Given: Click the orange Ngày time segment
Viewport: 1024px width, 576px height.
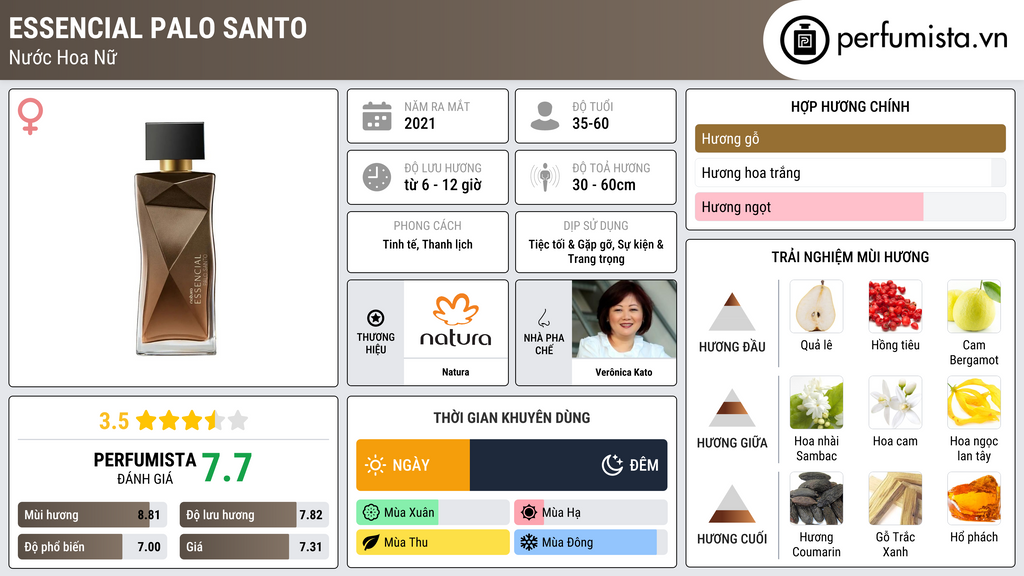Looking at the screenshot, I should (413, 465).
